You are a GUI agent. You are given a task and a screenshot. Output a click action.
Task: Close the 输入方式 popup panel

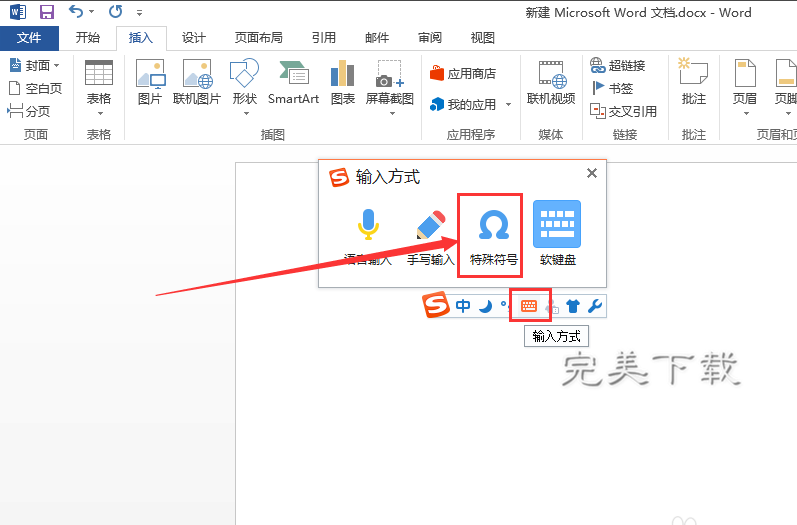[592, 173]
